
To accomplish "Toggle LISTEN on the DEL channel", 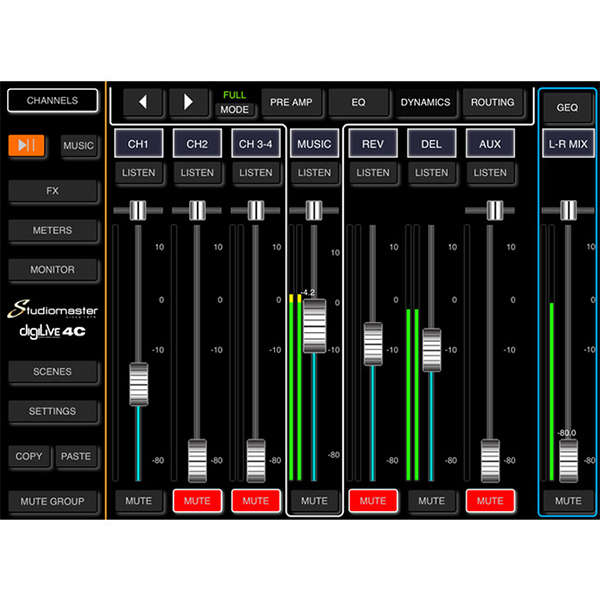I will (x=431, y=173).
